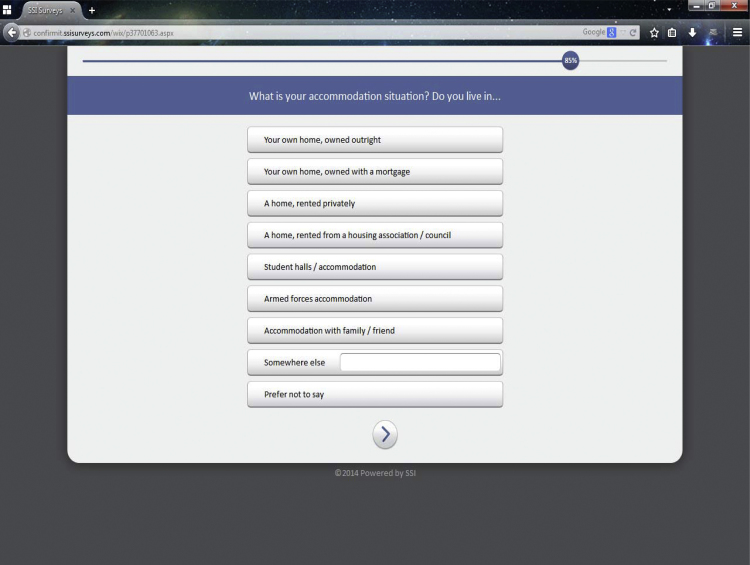Open the downloads arrow icon
Viewport: 750px width, 565px height.
[x=692, y=32]
